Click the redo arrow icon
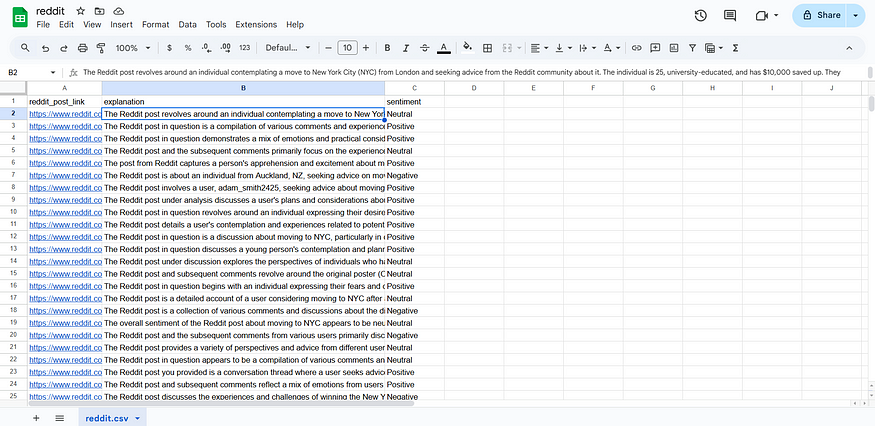 click(64, 48)
